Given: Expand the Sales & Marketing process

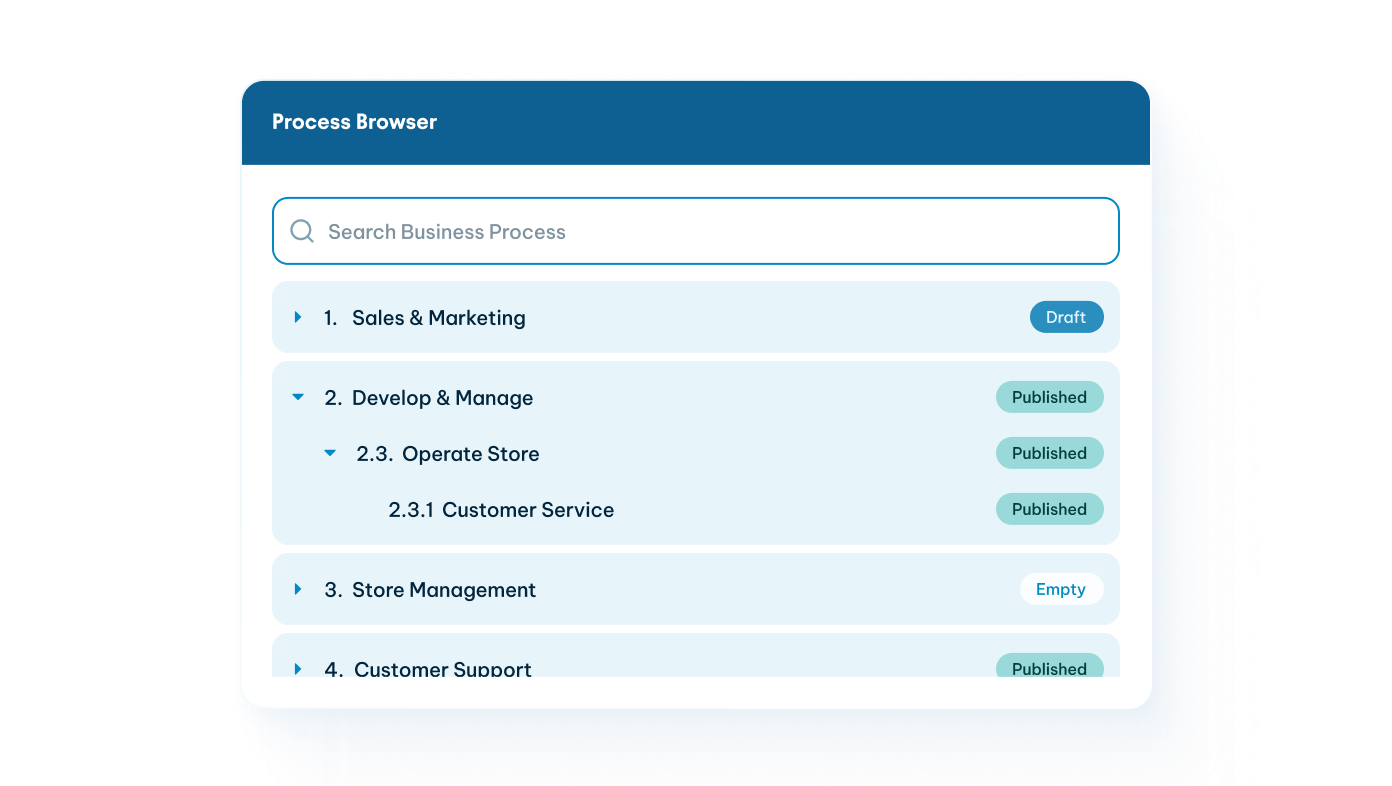Looking at the screenshot, I should coord(298,317).
